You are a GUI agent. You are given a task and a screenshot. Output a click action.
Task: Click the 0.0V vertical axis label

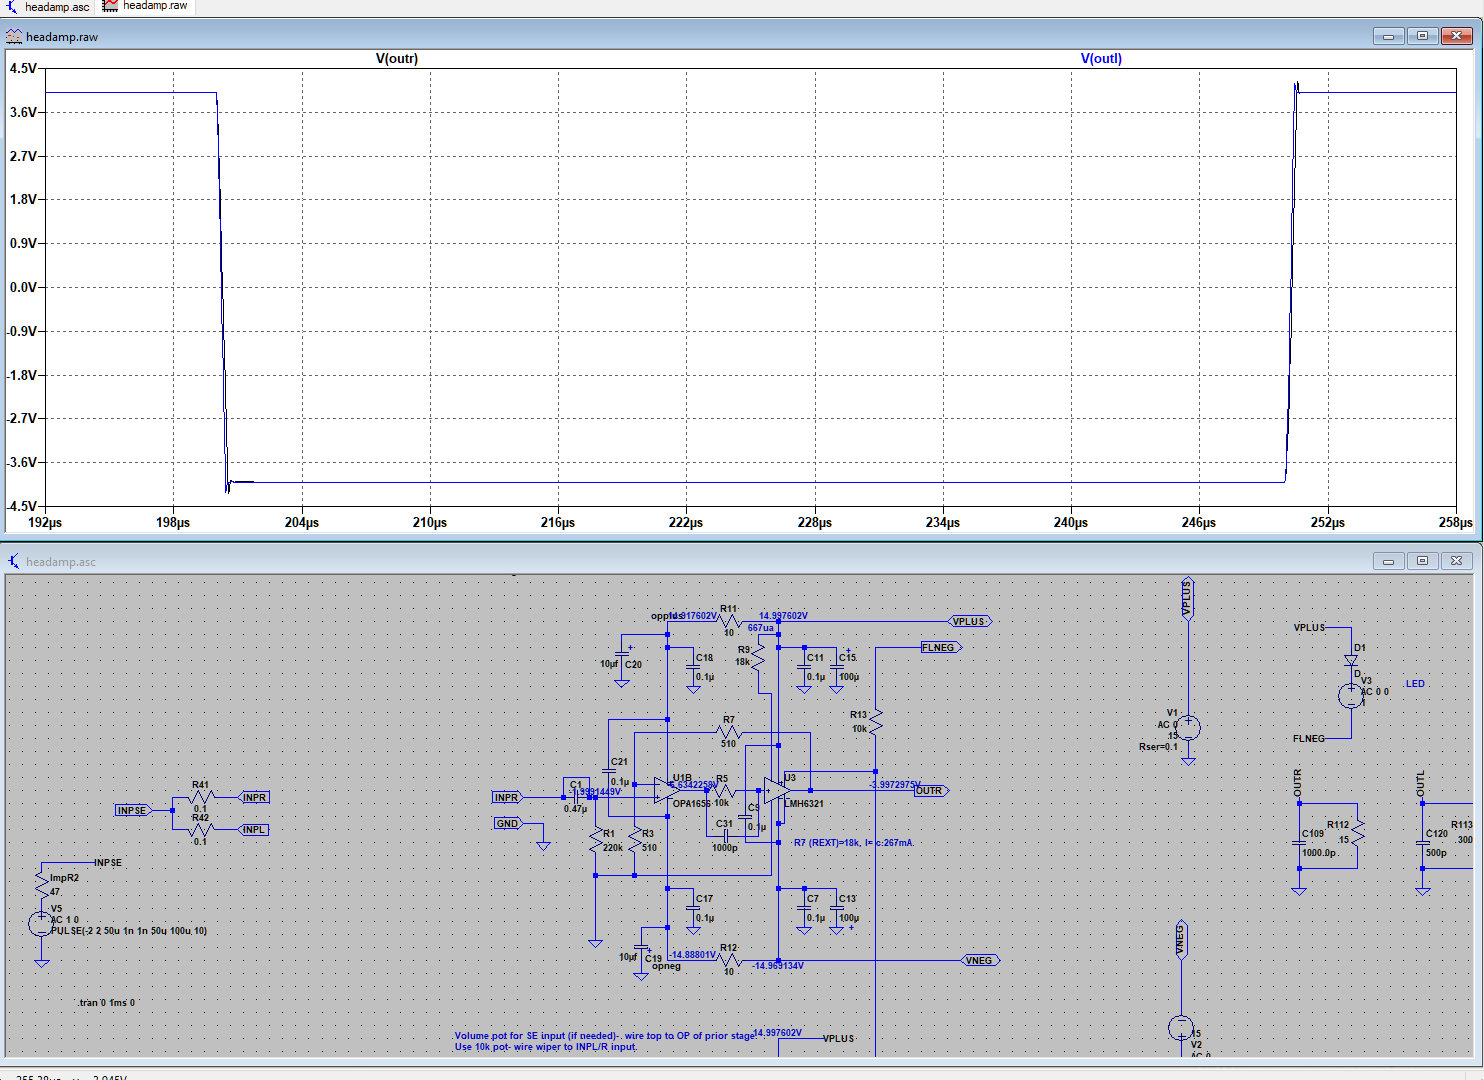23,287
